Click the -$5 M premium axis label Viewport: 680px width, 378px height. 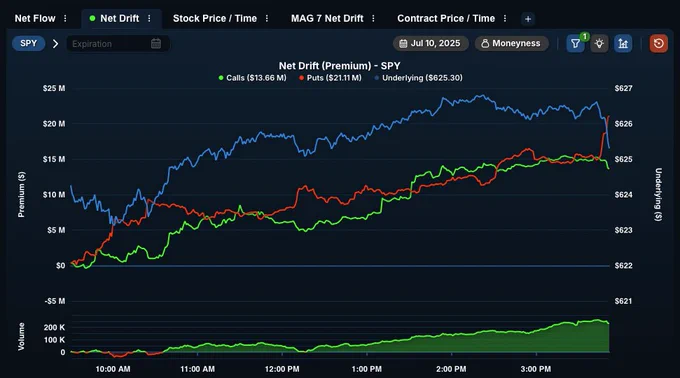pyautogui.click(x=55, y=301)
